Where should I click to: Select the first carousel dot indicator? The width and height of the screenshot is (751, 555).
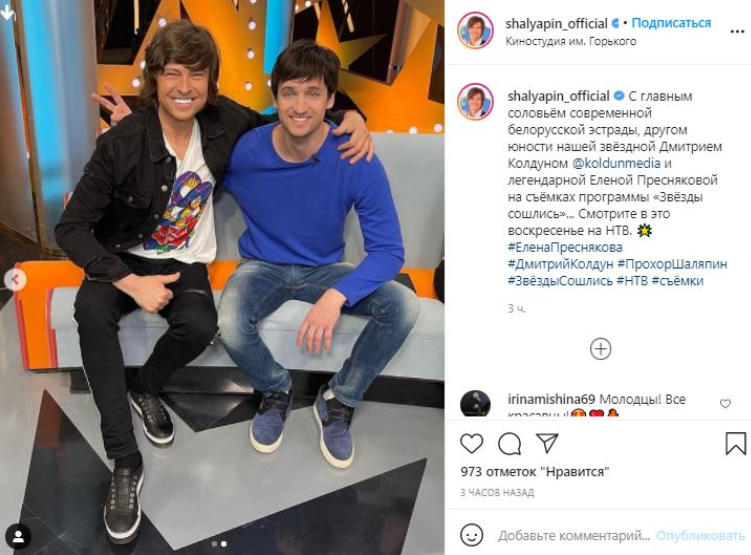click(x=214, y=544)
